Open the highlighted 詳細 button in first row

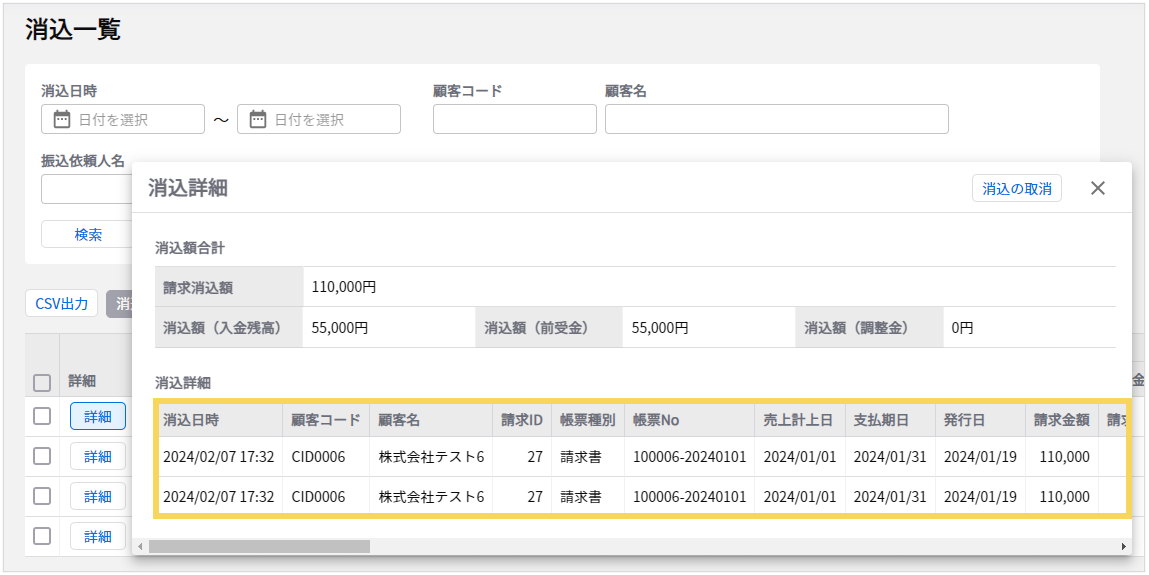(x=97, y=417)
